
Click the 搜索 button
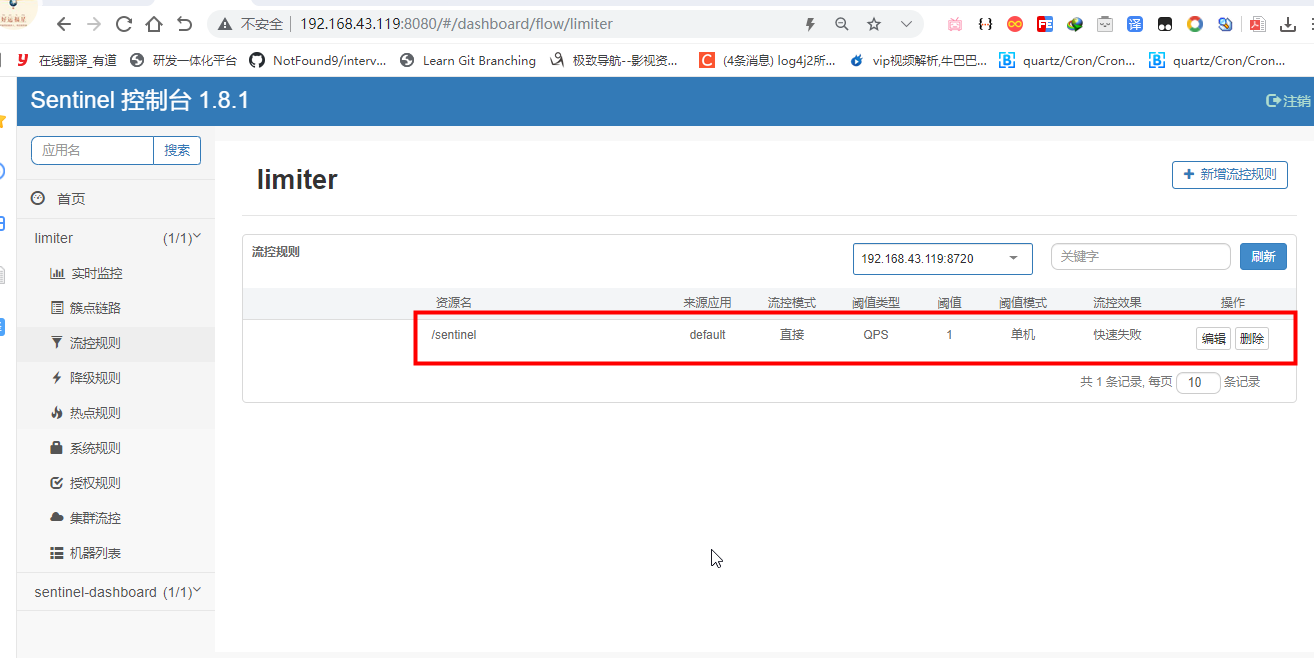pyautogui.click(x=177, y=150)
